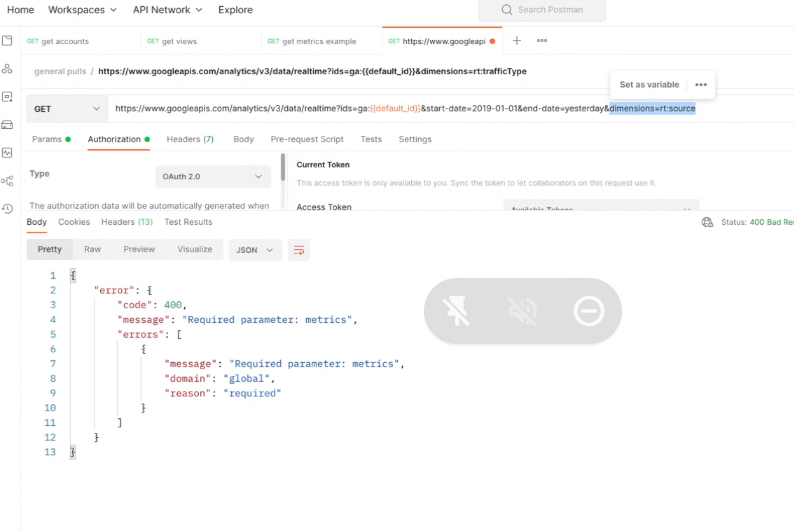The width and height of the screenshot is (794, 531).
Task: Open Available Tokens dropdown
Action: coord(601,206)
